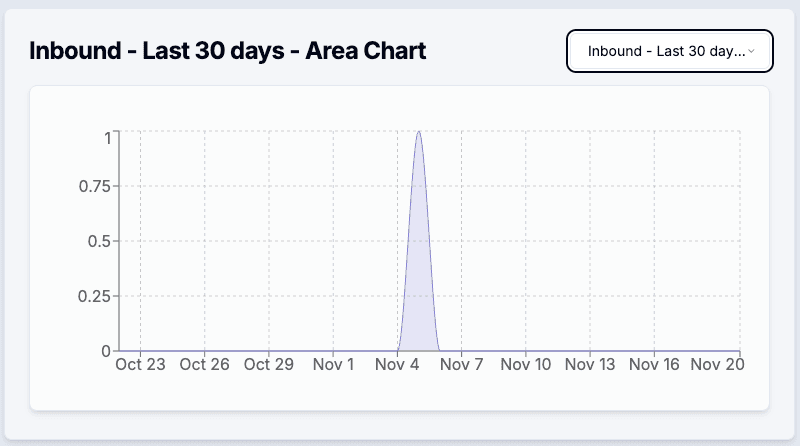Click the Inbound - Last 30 days - Area Chart heading
The image size is (800, 446).
(x=228, y=51)
